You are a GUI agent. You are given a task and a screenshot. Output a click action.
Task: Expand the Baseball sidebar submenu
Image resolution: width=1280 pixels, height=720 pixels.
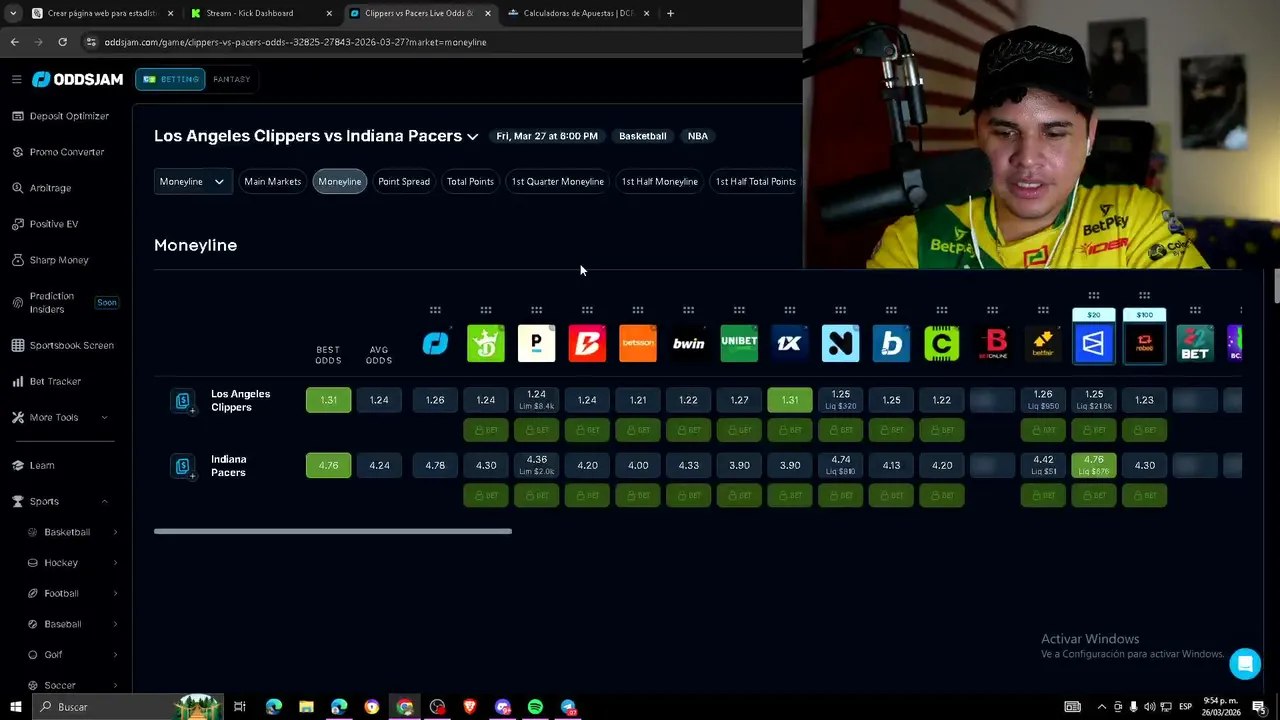(115, 624)
